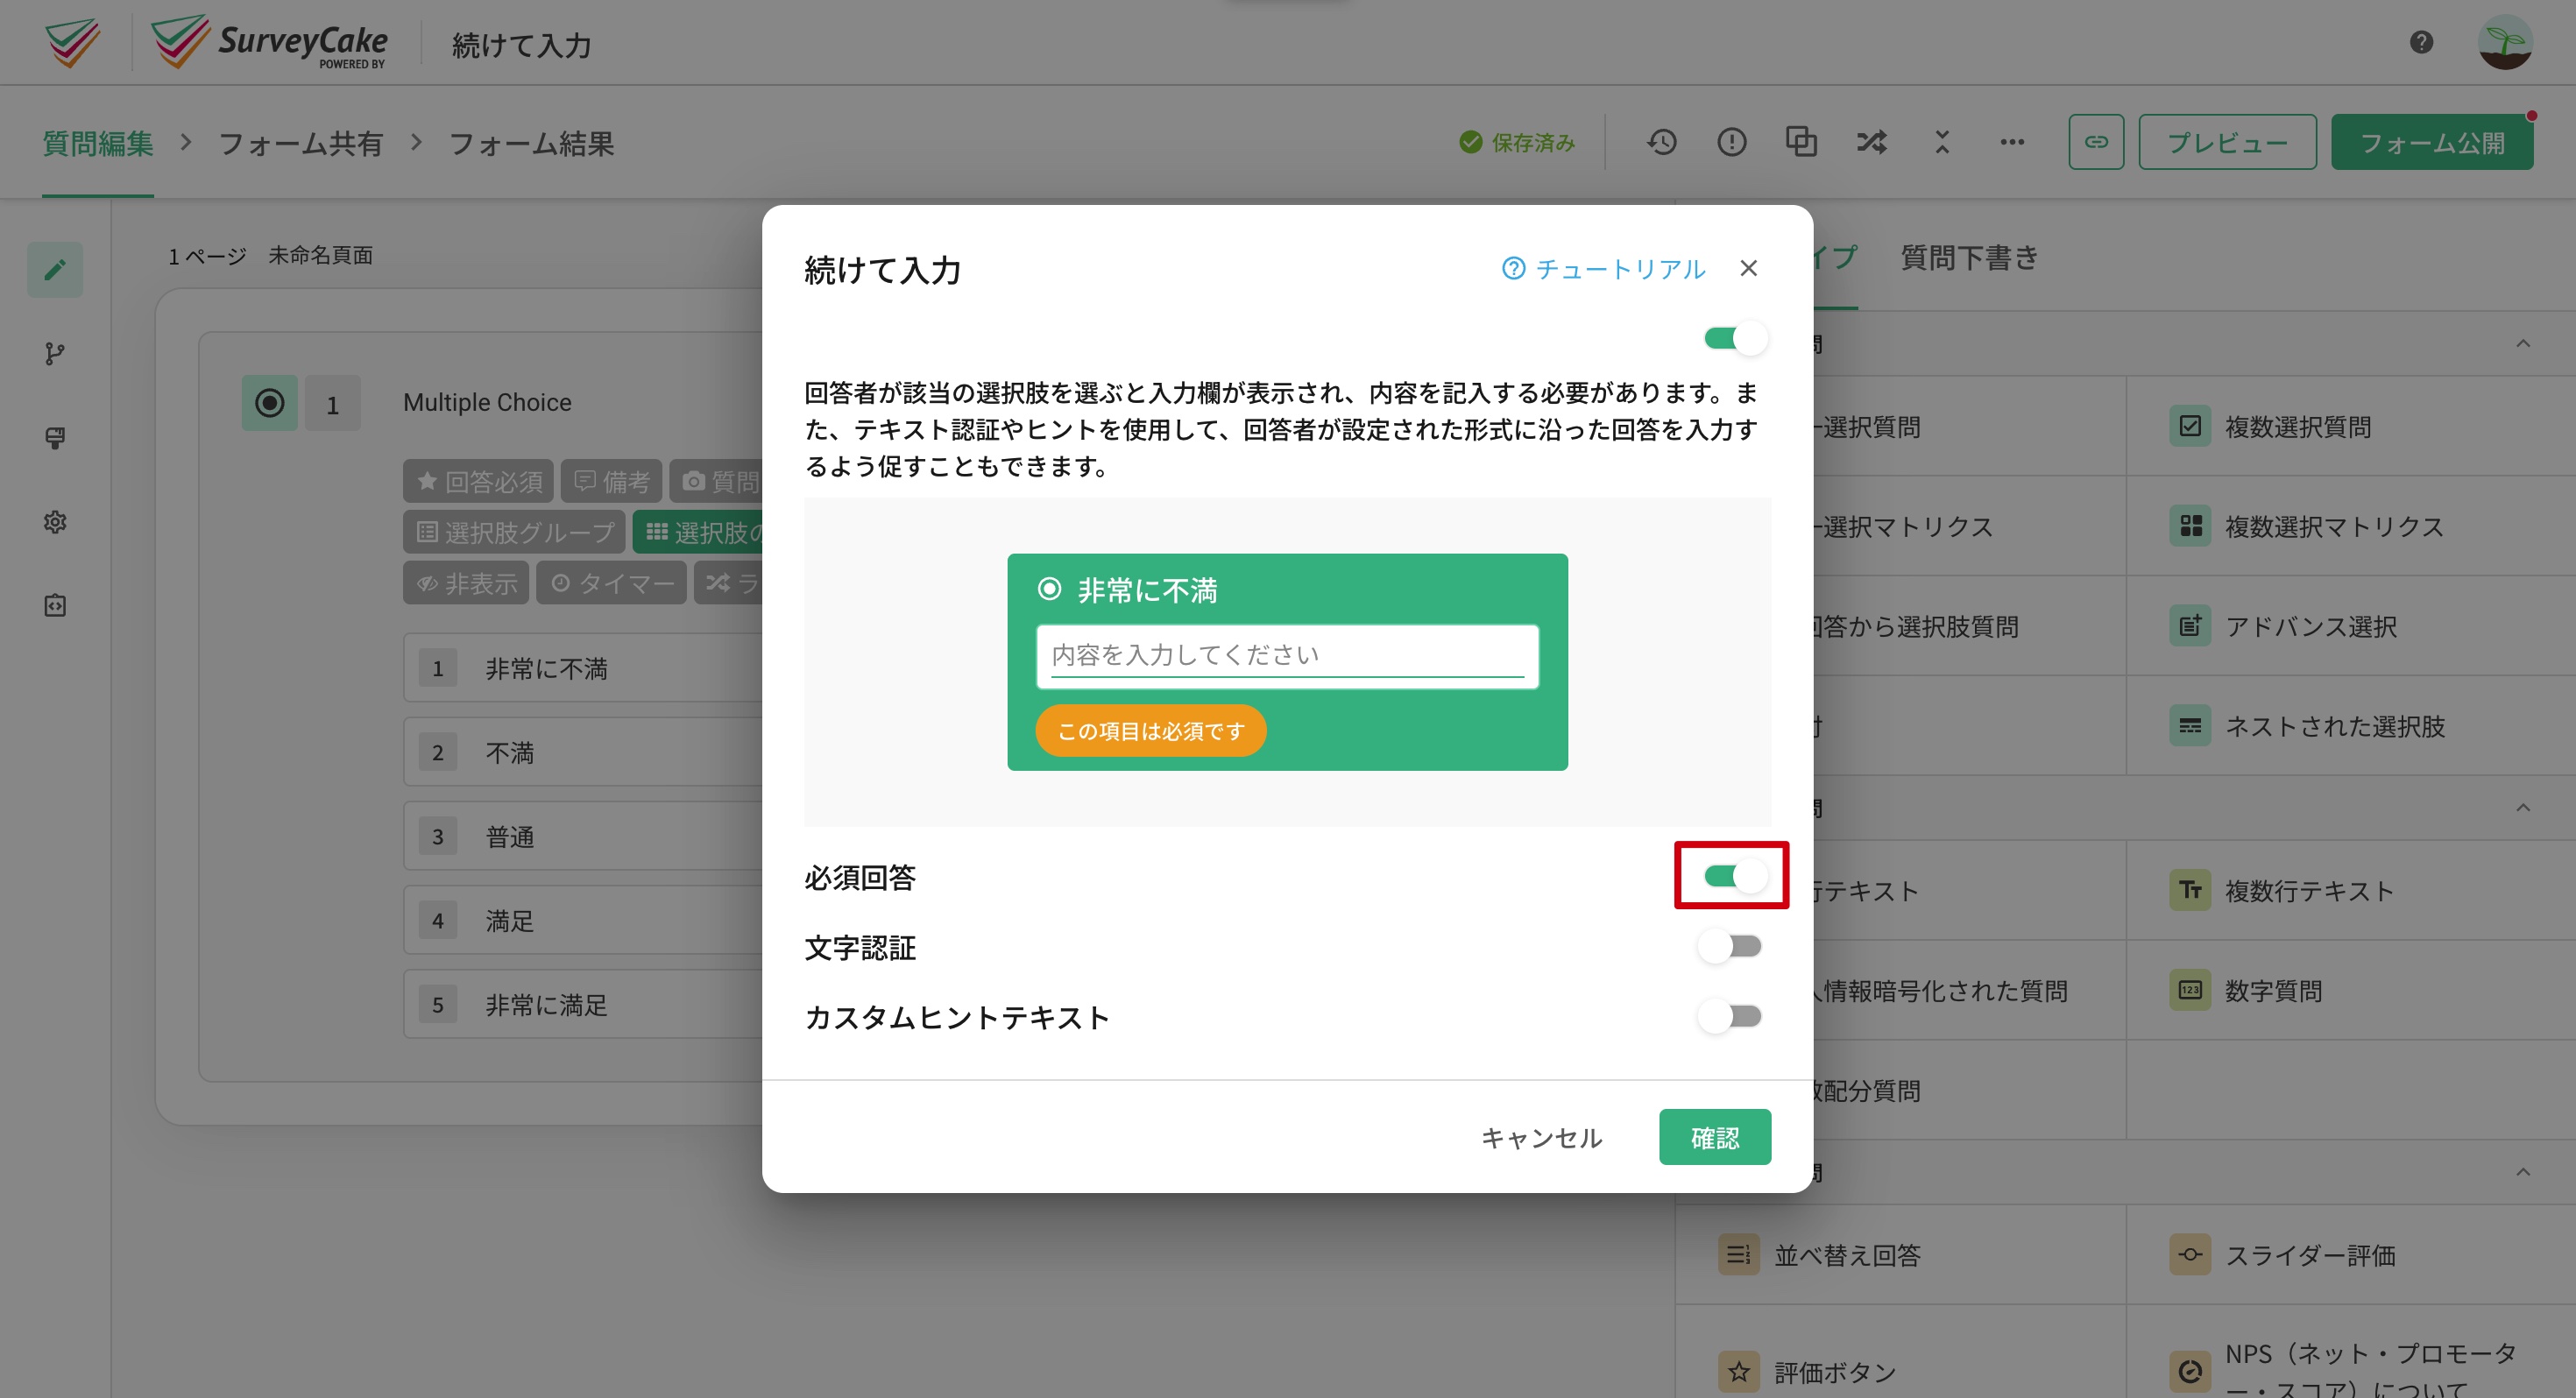Screen dimensions: 2576x1398
Task: Switch to the フォーム共有 step
Action: click(300, 143)
